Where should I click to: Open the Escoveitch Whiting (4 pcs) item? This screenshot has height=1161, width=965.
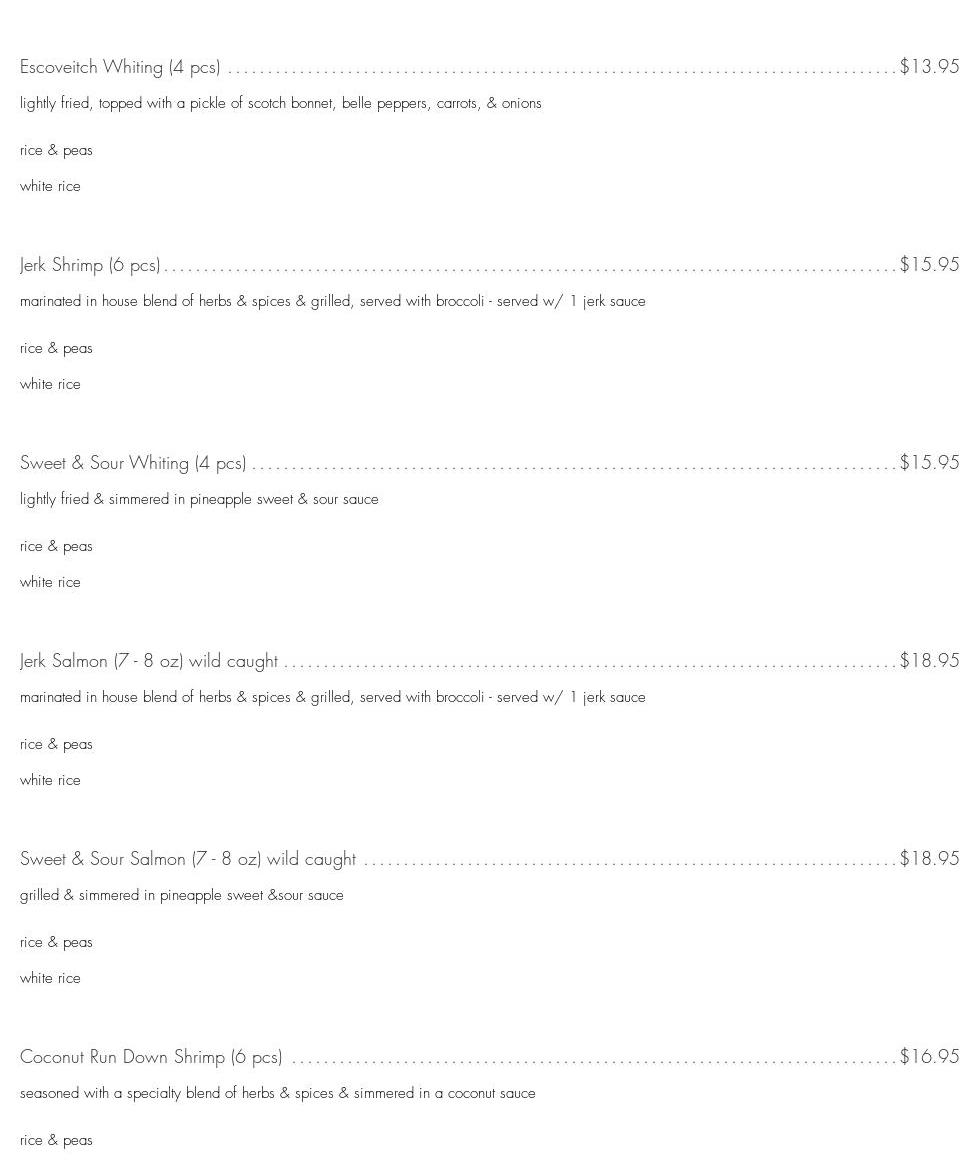[x=120, y=67]
